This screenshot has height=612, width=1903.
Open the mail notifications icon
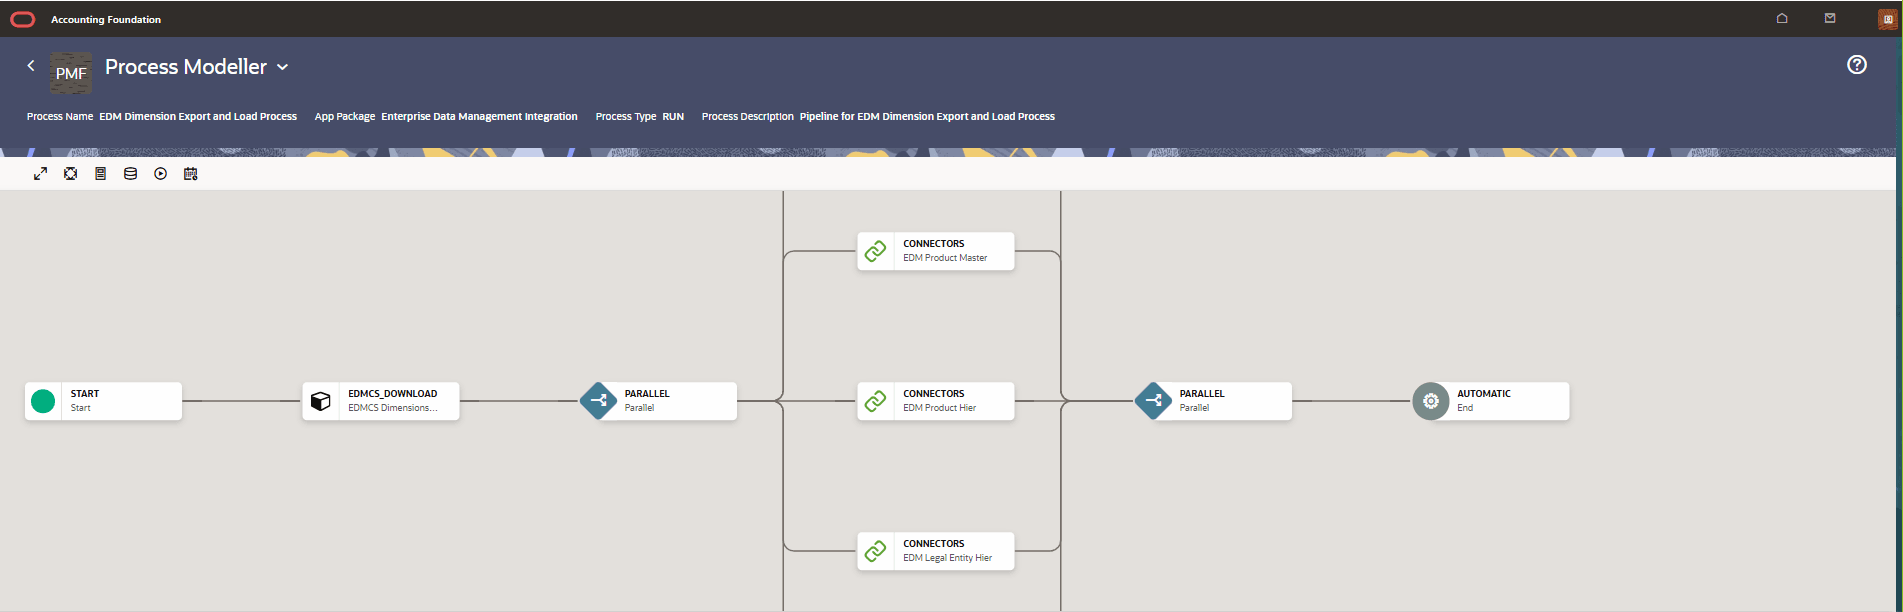1830,18
